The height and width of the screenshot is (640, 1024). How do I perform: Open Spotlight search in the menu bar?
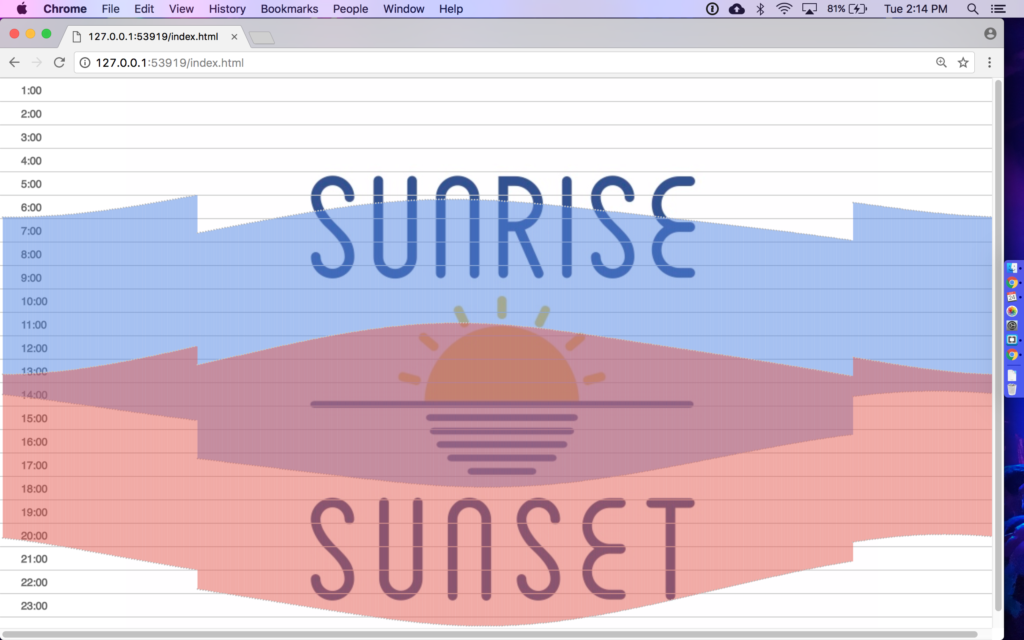click(x=973, y=9)
